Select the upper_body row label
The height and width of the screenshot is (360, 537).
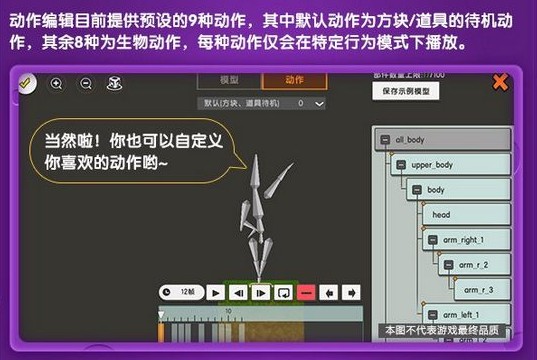[432, 165]
